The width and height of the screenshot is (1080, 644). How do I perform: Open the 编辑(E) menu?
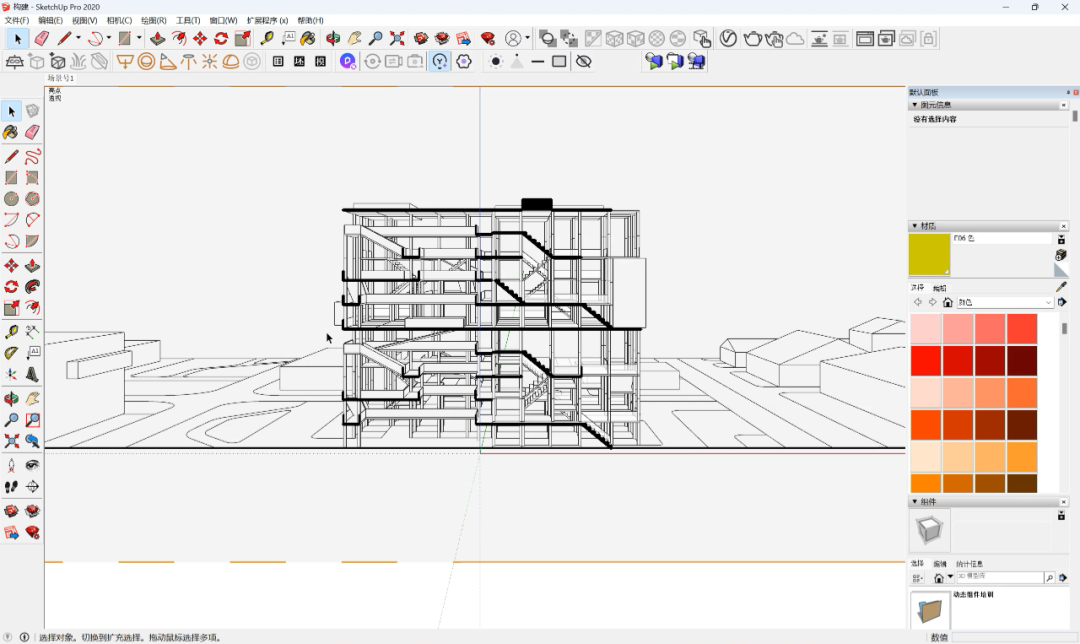coord(50,21)
